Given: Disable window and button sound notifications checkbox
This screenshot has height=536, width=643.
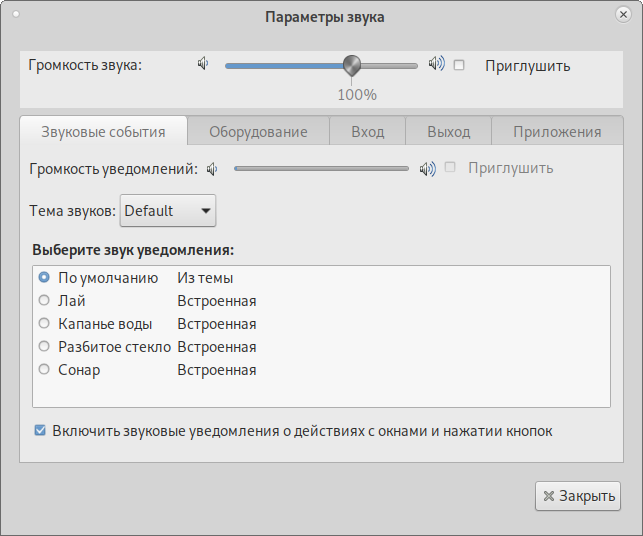Looking at the screenshot, I should (x=40, y=431).
